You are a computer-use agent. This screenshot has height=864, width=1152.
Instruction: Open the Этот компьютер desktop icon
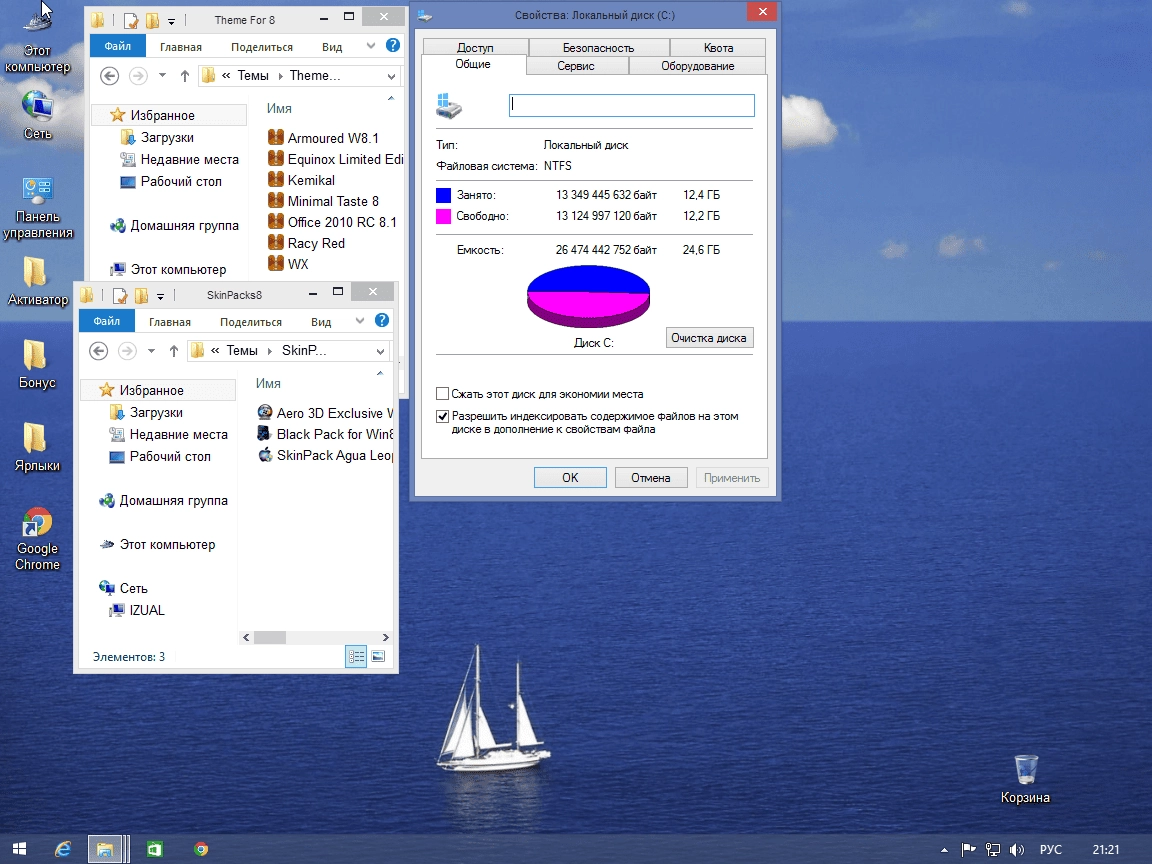coord(37,37)
